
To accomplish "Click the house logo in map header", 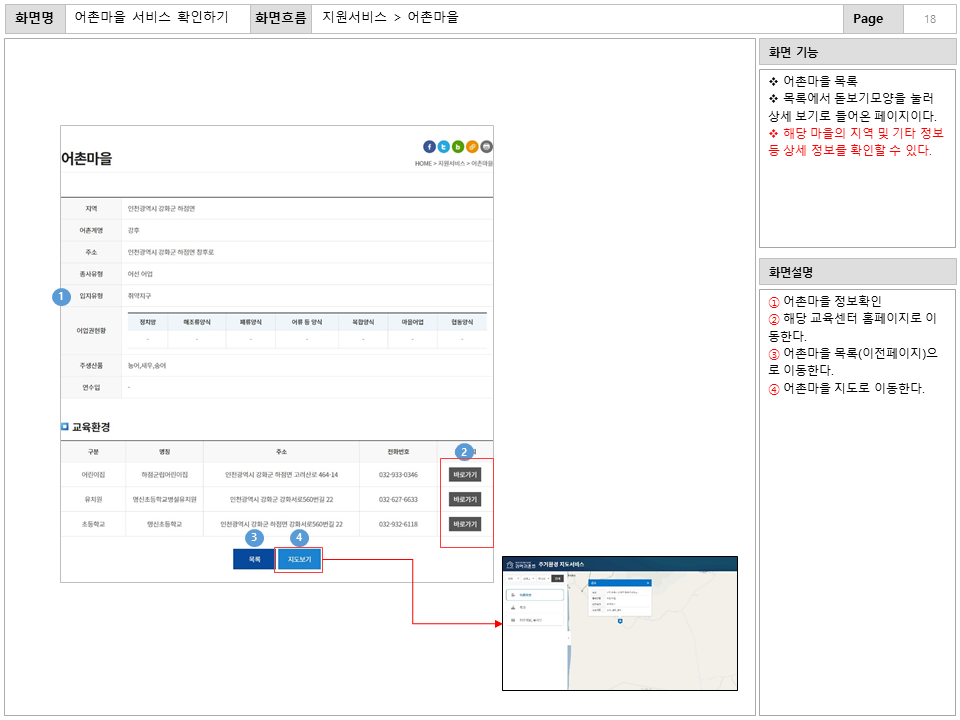I will pos(509,565).
